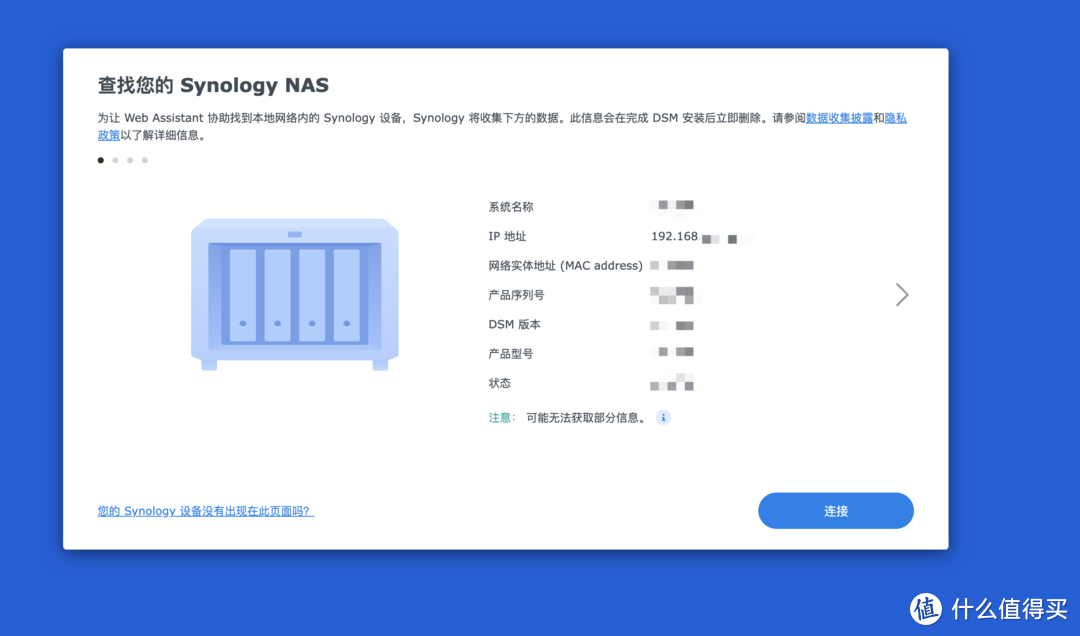Click the 网络实体地址 (MAC address) label
1080x636 pixels.
(565, 265)
